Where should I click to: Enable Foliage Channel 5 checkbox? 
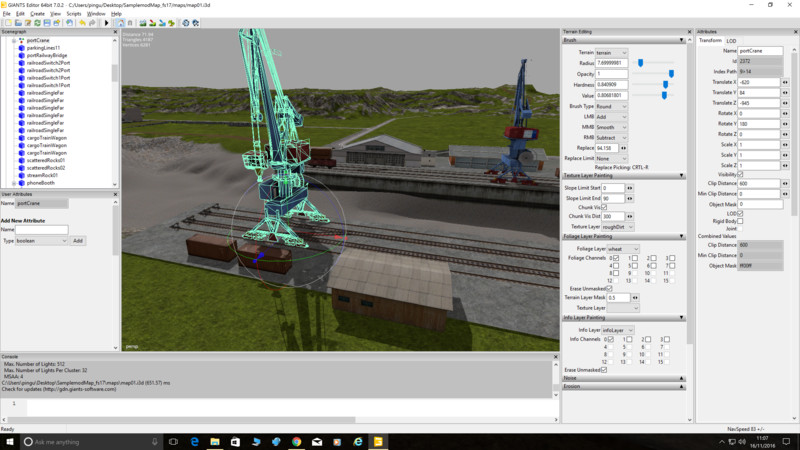coord(635,266)
